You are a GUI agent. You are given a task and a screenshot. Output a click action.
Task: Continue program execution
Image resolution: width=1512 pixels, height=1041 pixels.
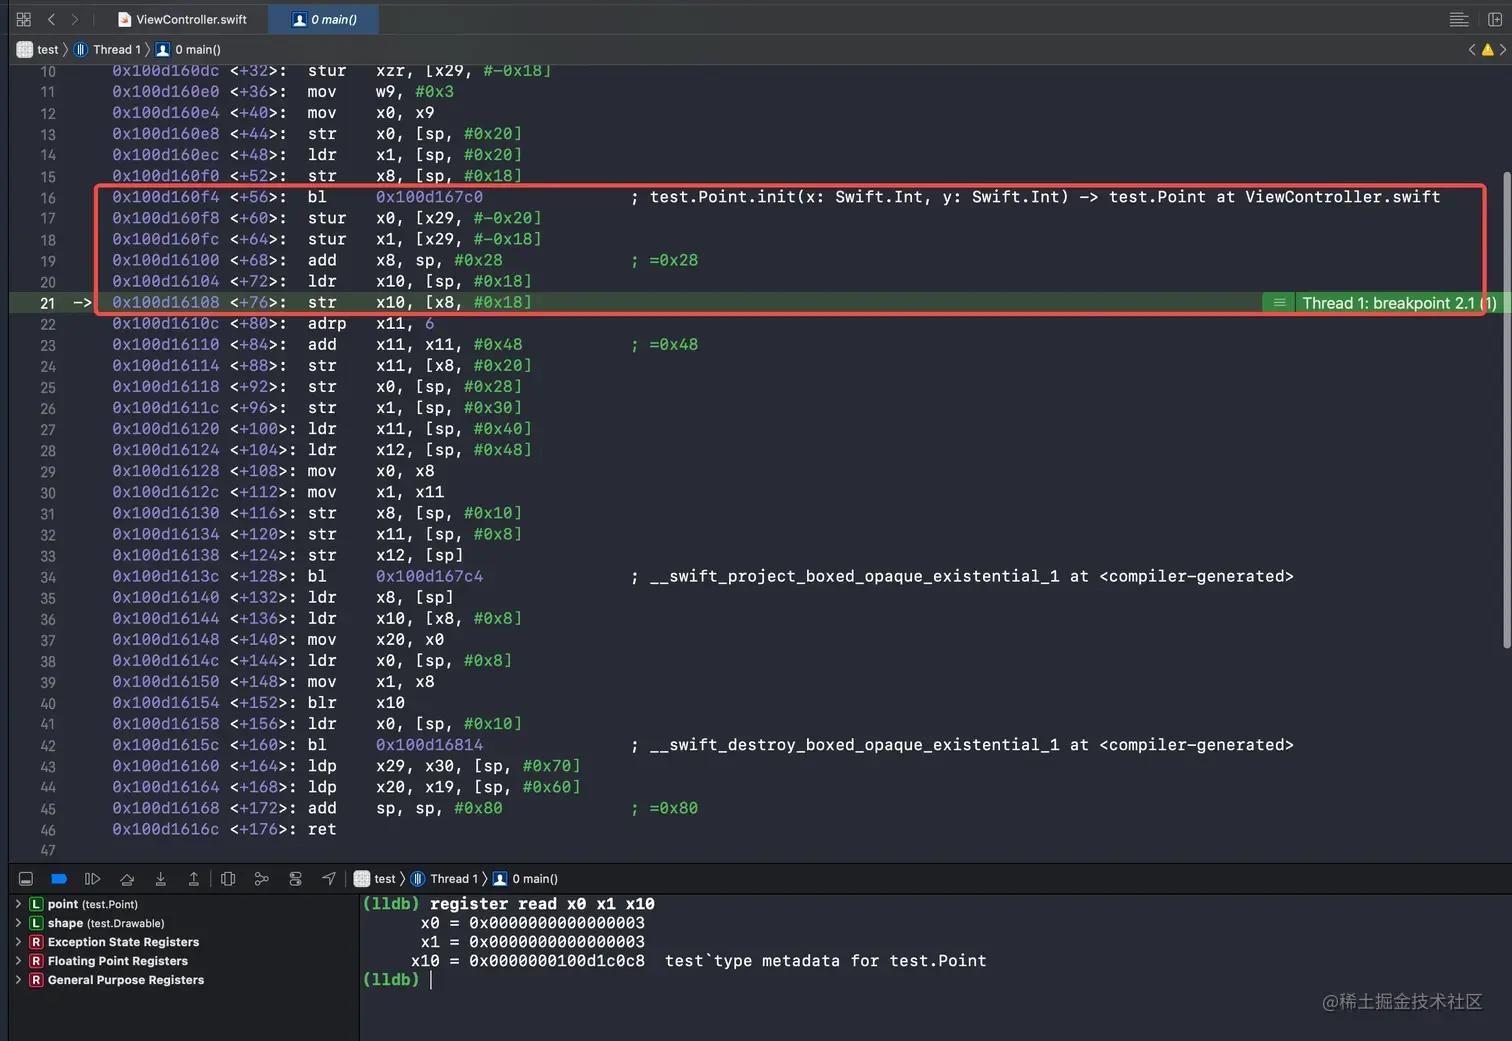92,879
